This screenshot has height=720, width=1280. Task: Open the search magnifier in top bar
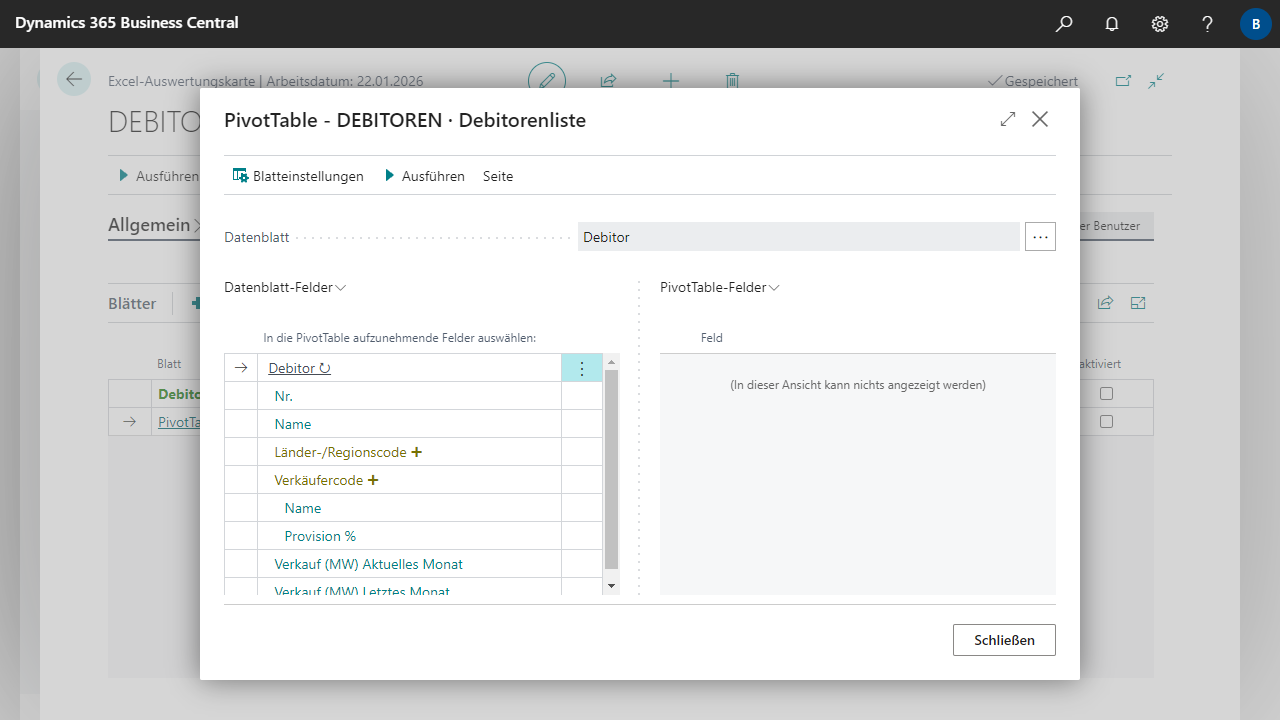point(1064,24)
